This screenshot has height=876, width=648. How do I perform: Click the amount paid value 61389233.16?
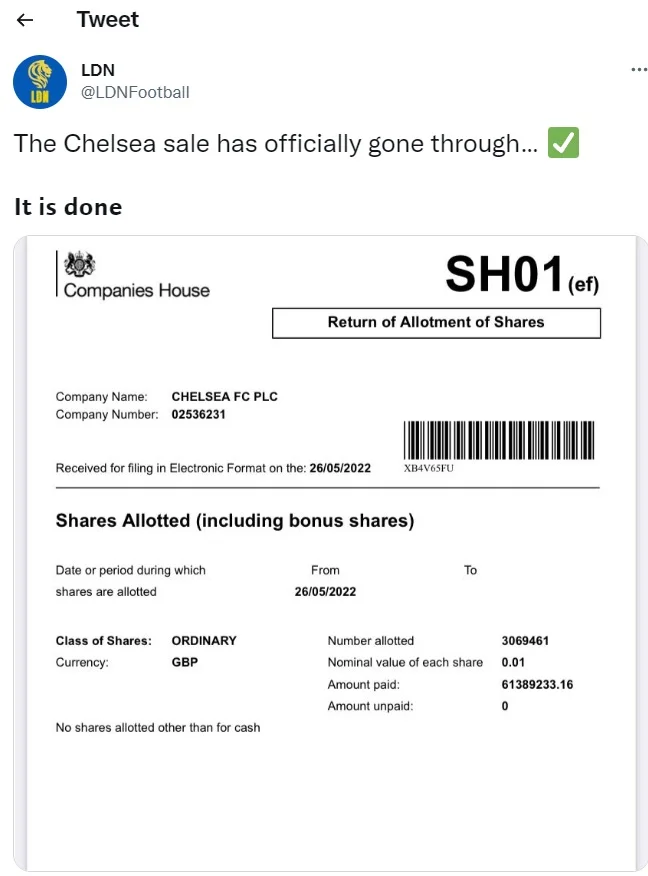pyautogui.click(x=537, y=684)
